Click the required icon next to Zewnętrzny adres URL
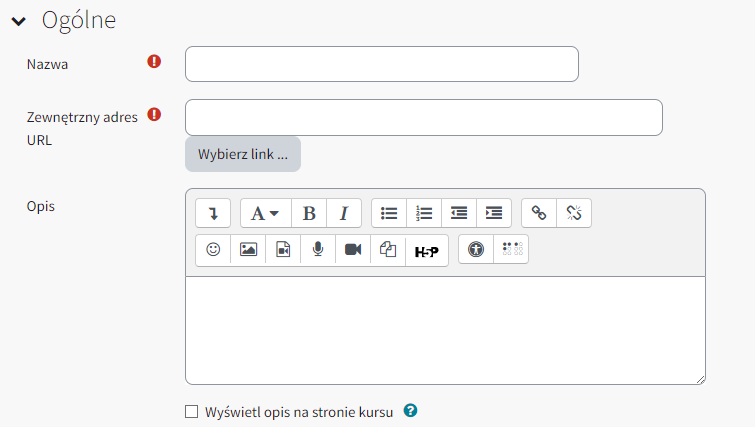The width and height of the screenshot is (755, 427). tap(154, 115)
